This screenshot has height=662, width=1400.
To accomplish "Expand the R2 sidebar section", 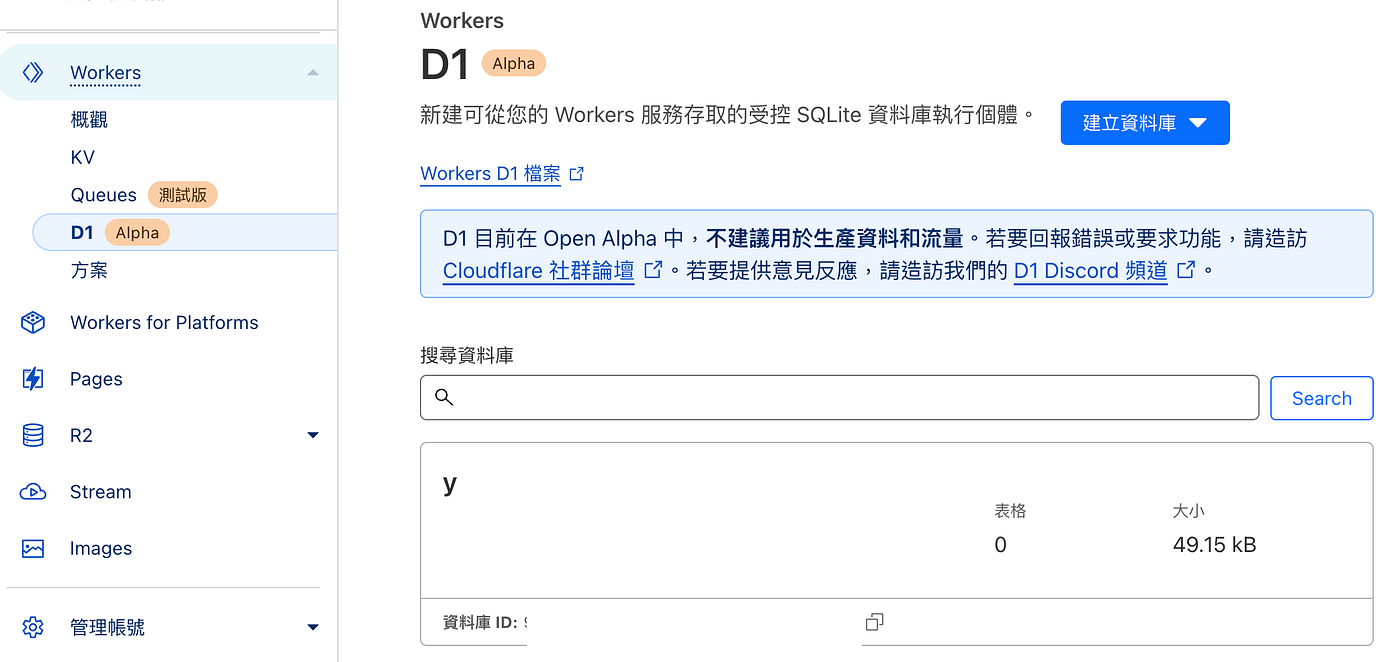I will 313,435.
